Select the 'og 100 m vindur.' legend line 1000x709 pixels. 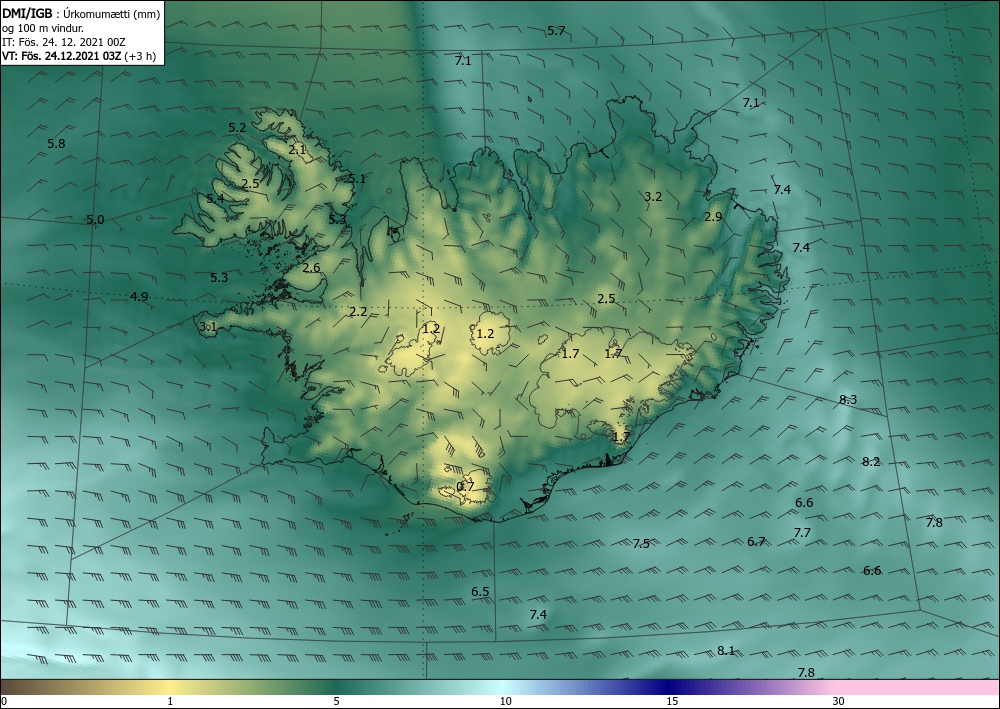(x=43, y=28)
